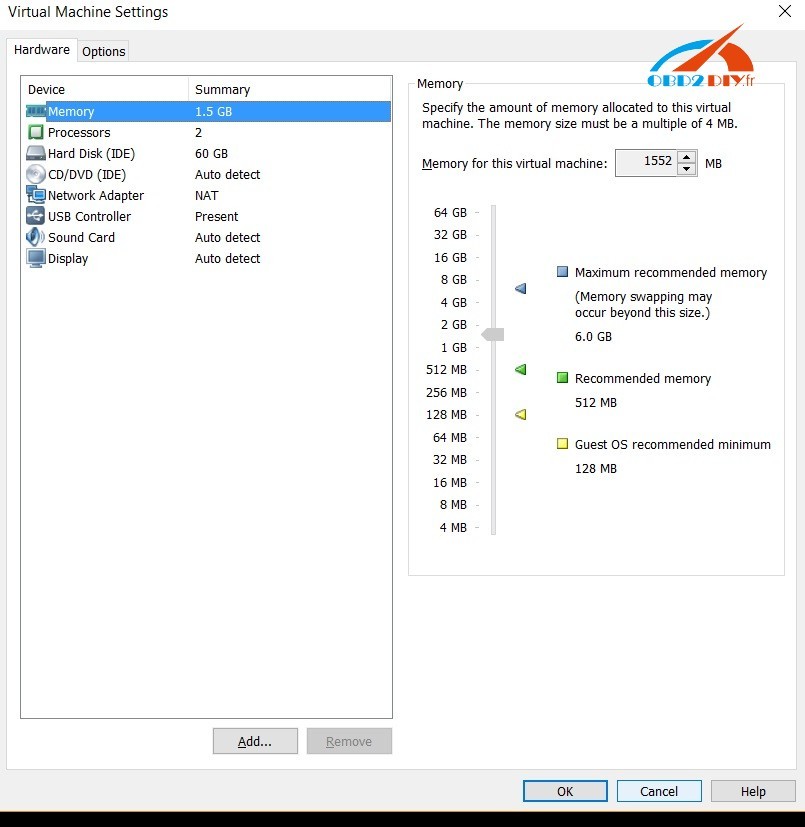The image size is (805, 827).
Task: Increase memory with the up stepper arrow
Action: 686,157
